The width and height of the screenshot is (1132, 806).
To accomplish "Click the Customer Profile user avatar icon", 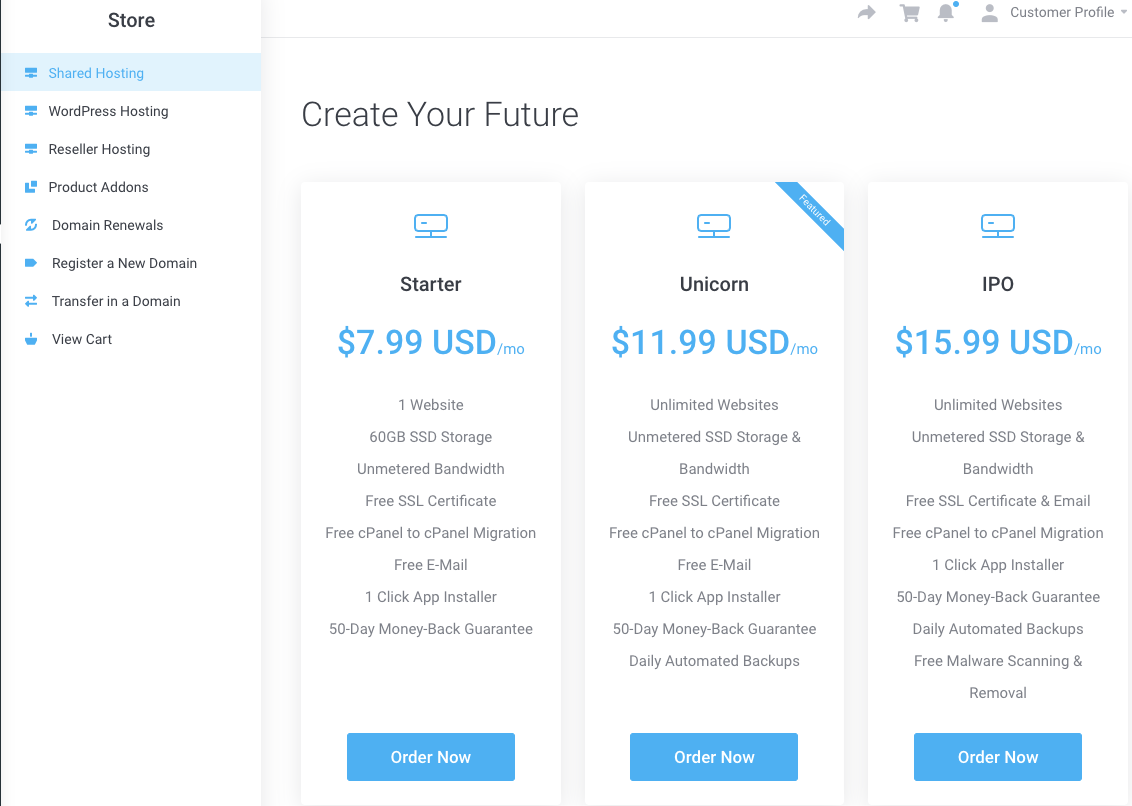I will pos(989,13).
